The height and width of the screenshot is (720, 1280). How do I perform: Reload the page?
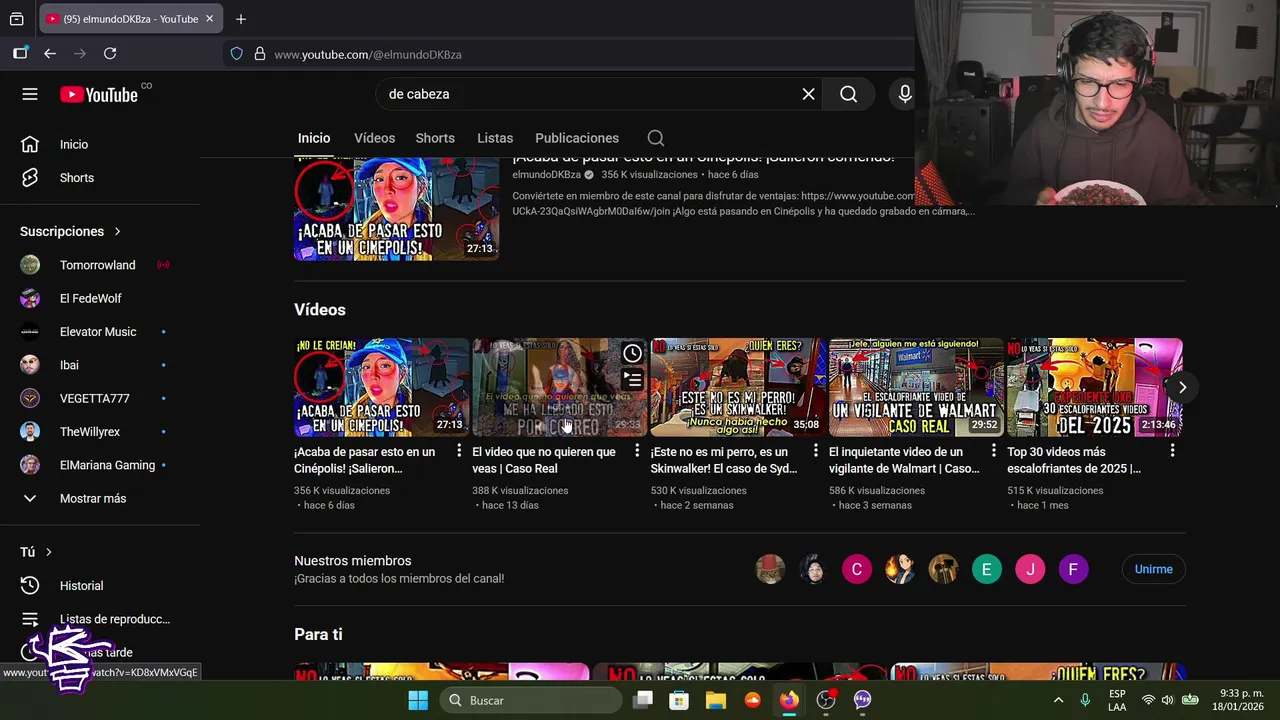[x=110, y=54]
